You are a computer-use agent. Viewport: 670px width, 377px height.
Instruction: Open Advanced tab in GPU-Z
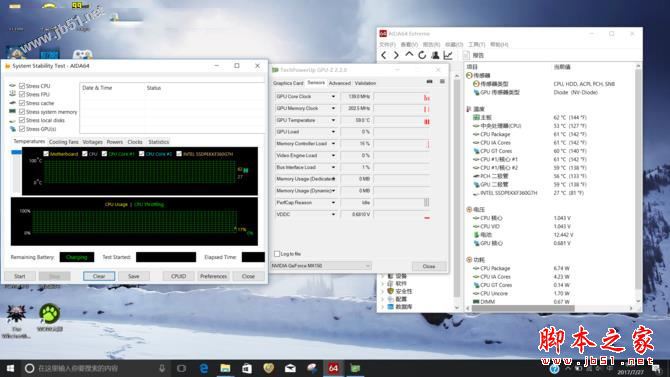click(340, 83)
